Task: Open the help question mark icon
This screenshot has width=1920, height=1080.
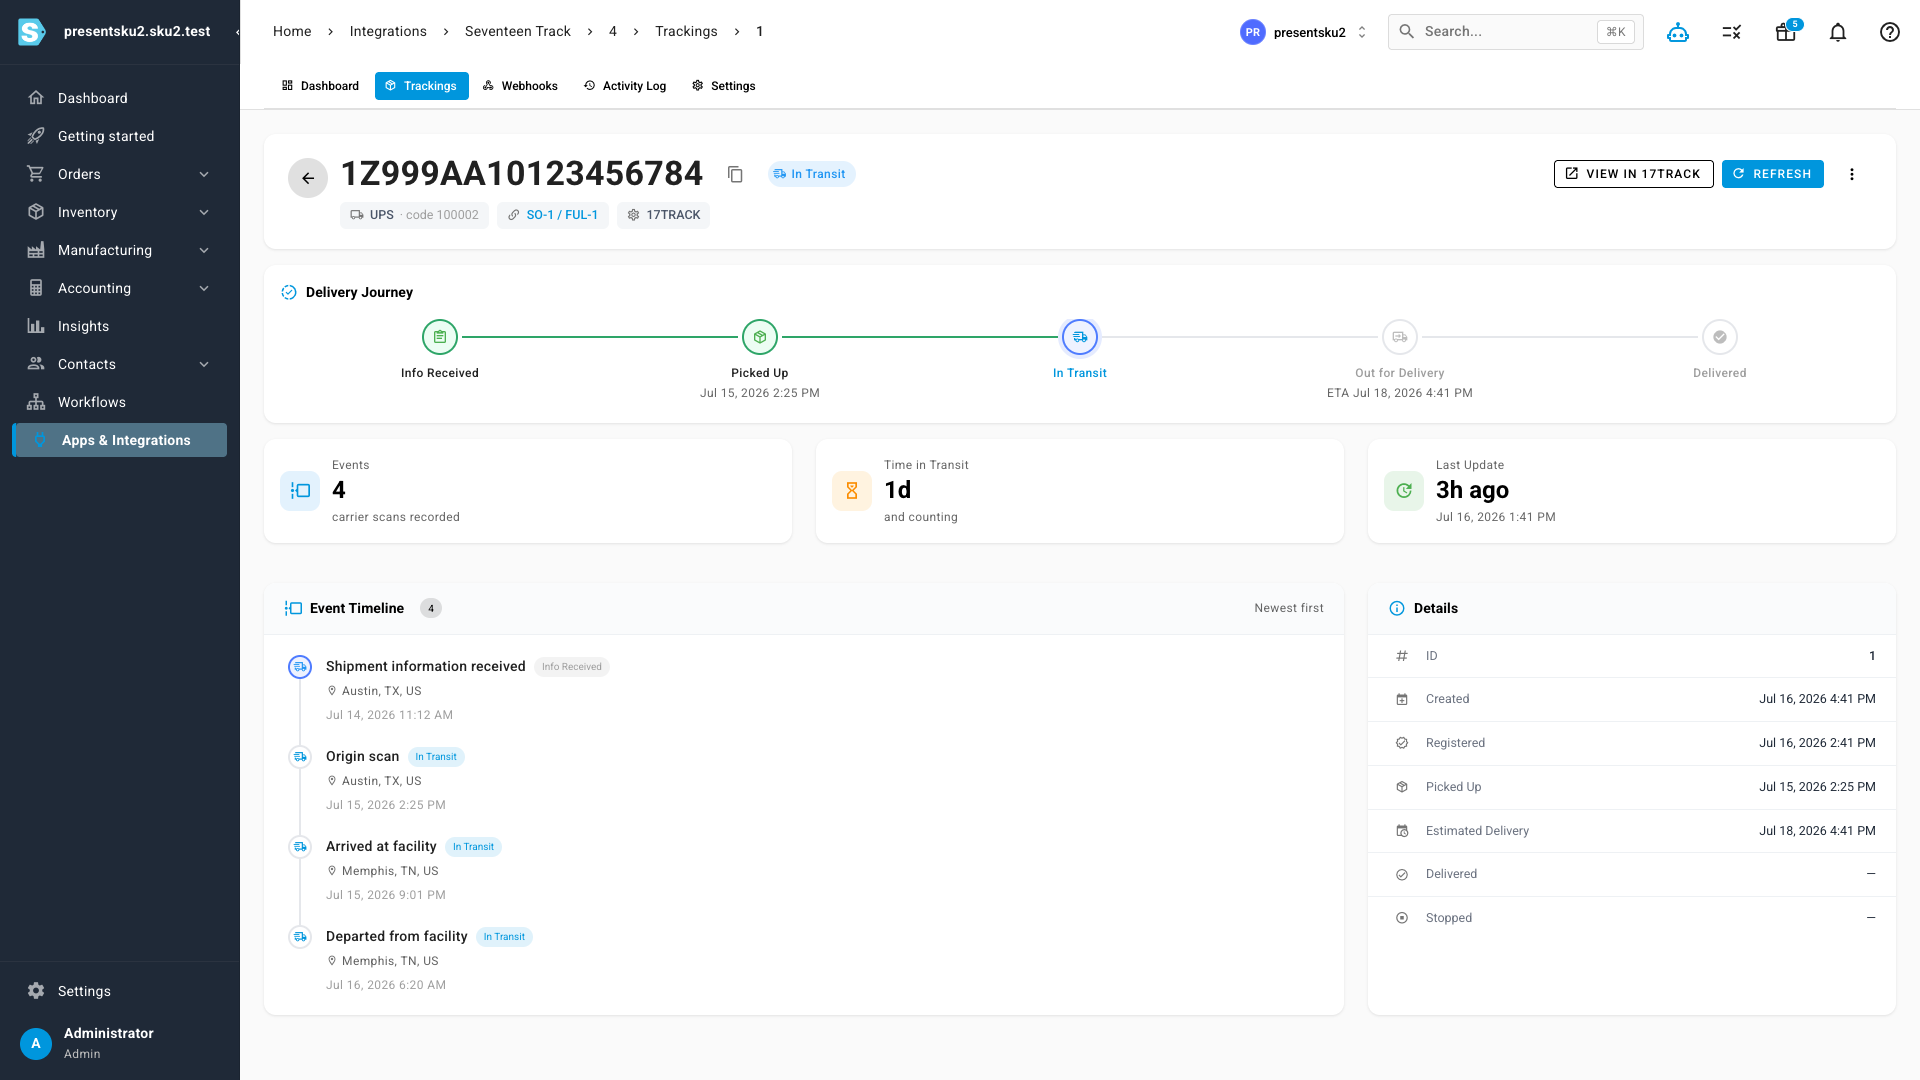Action: (x=1890, y=32)
